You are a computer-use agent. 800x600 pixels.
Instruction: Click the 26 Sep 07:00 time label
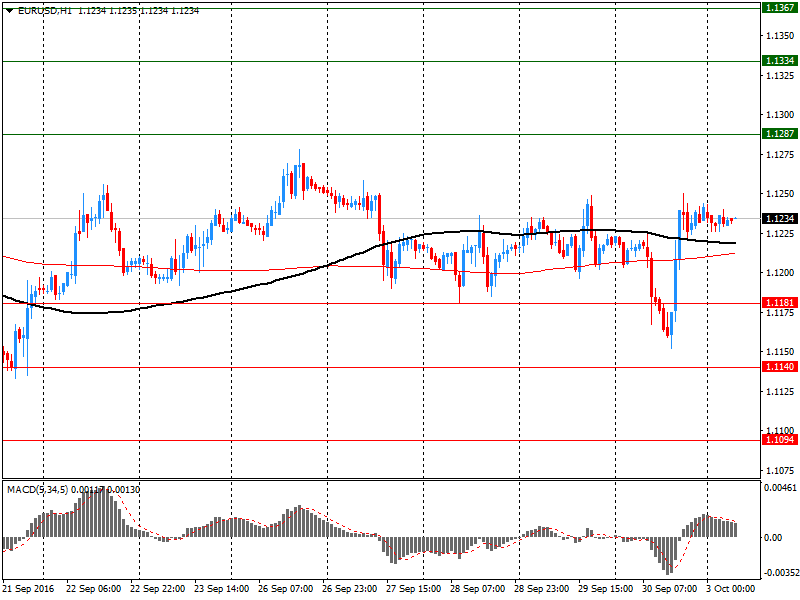[286, 589]
